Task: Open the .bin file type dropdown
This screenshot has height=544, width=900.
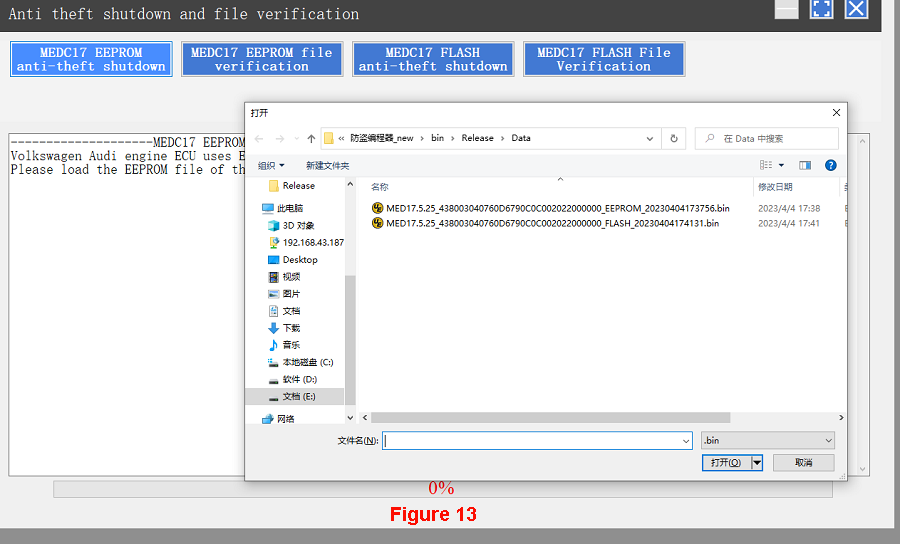Action: (768, 441)
